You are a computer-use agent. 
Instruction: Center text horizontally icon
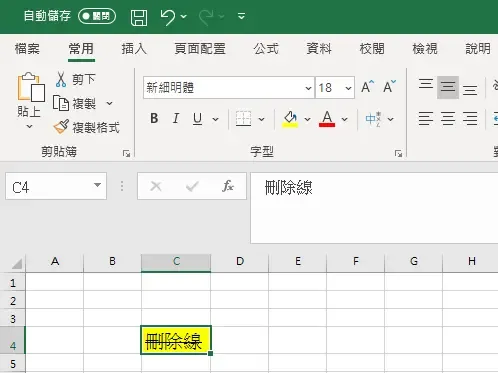(448, 119)
